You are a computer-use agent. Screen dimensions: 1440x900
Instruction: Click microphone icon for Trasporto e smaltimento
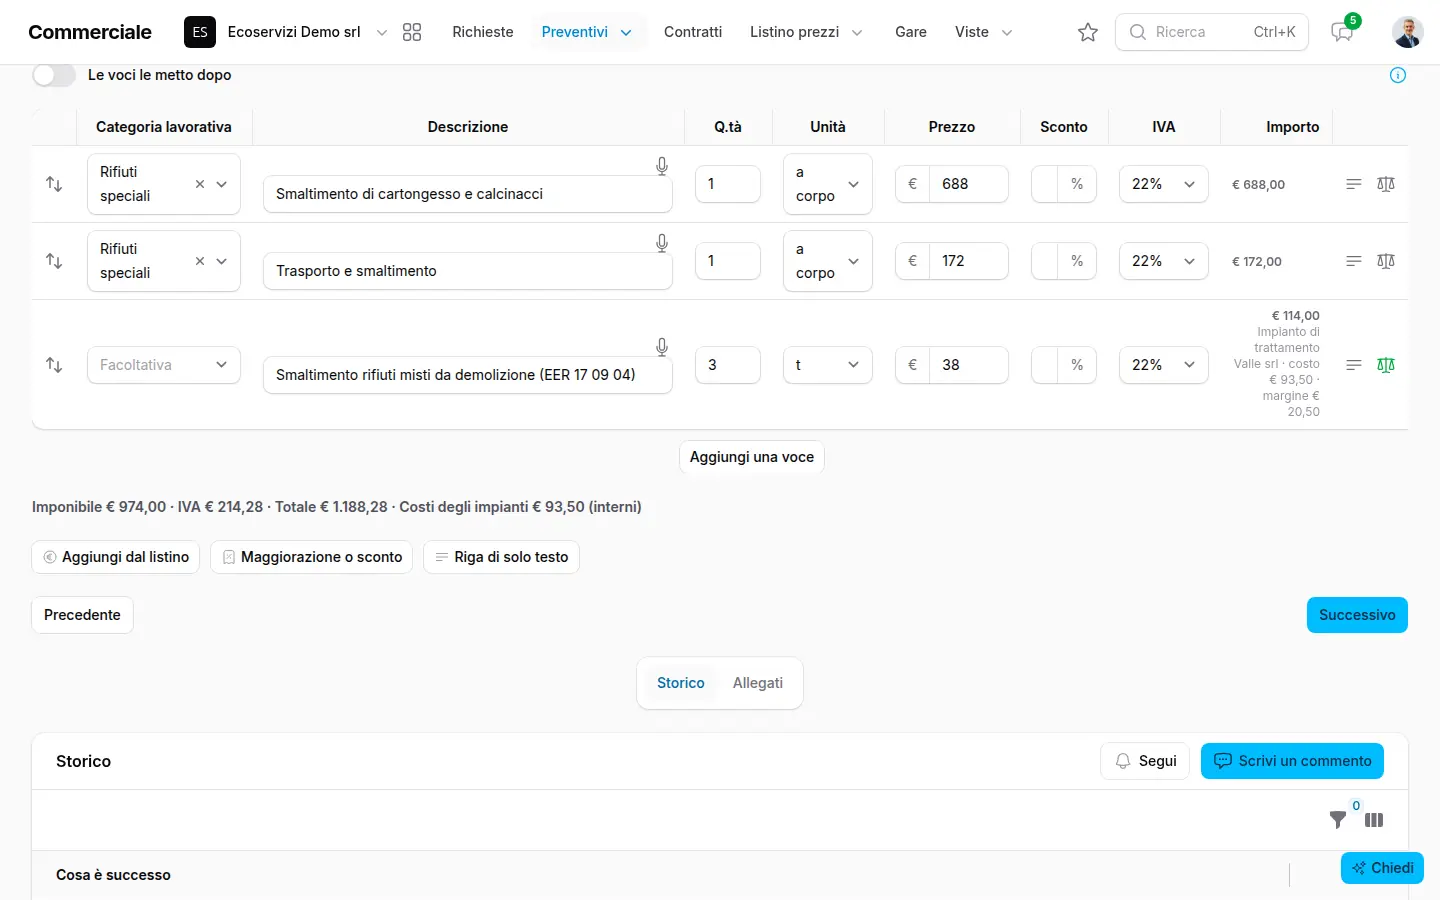662,243
